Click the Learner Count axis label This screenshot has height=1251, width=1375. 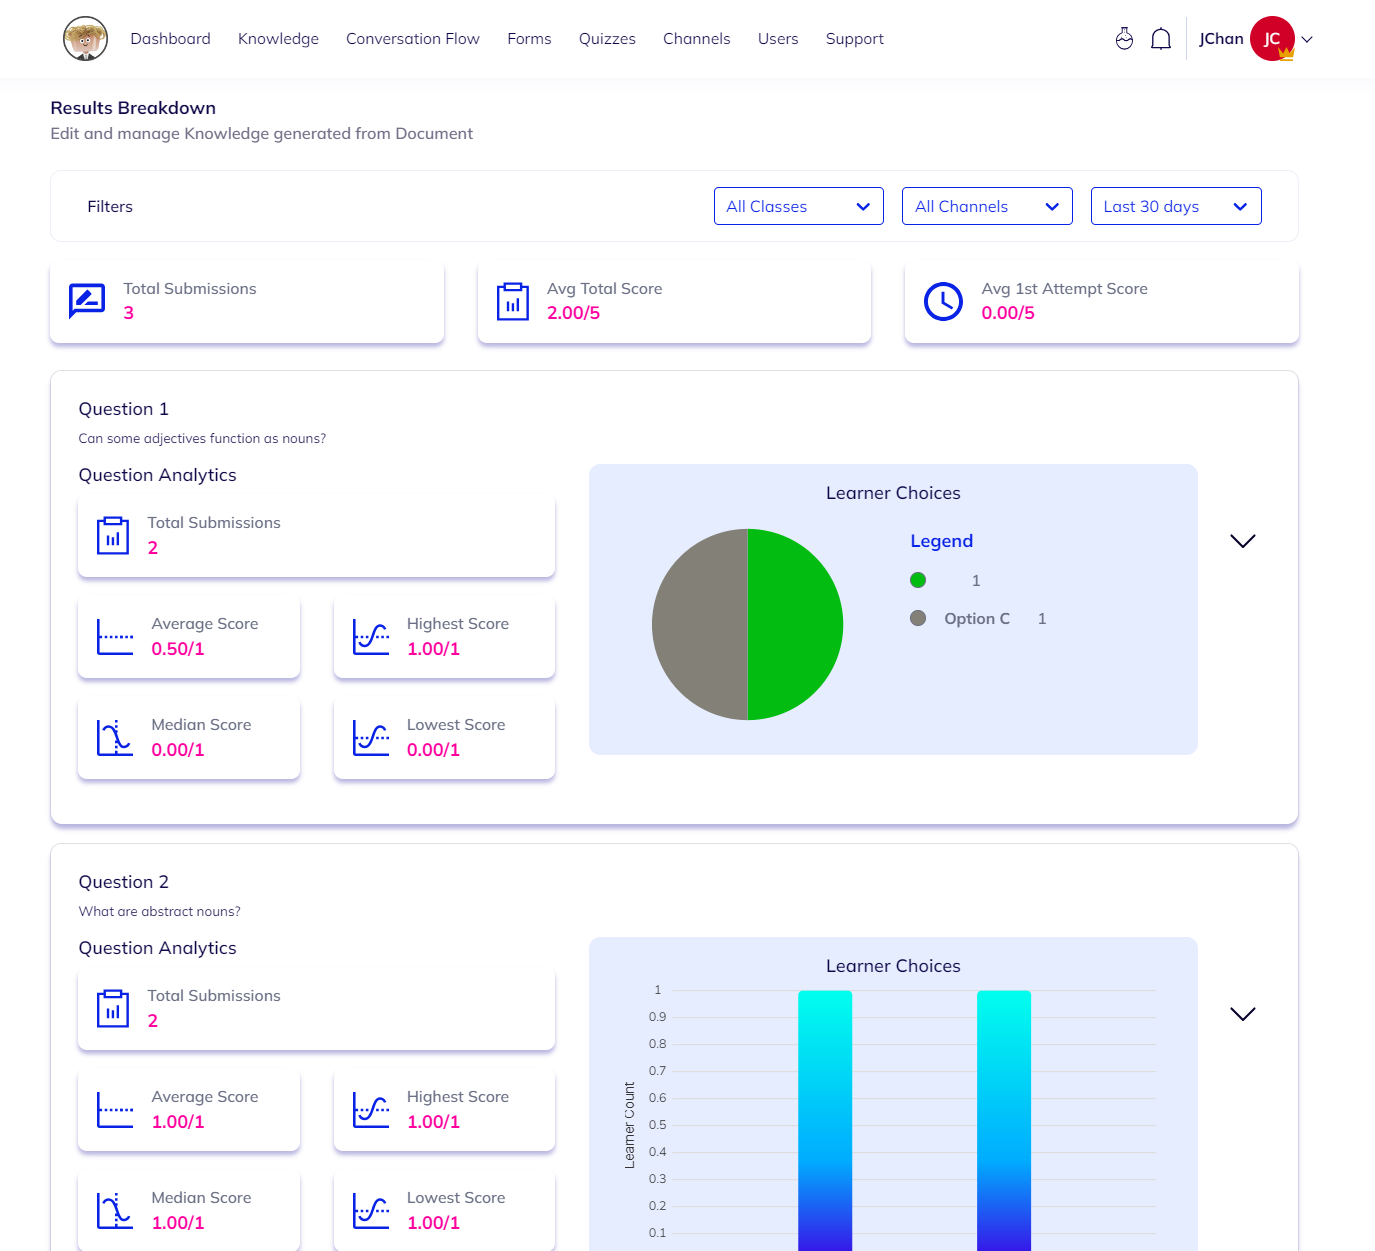pos(629,1125)
